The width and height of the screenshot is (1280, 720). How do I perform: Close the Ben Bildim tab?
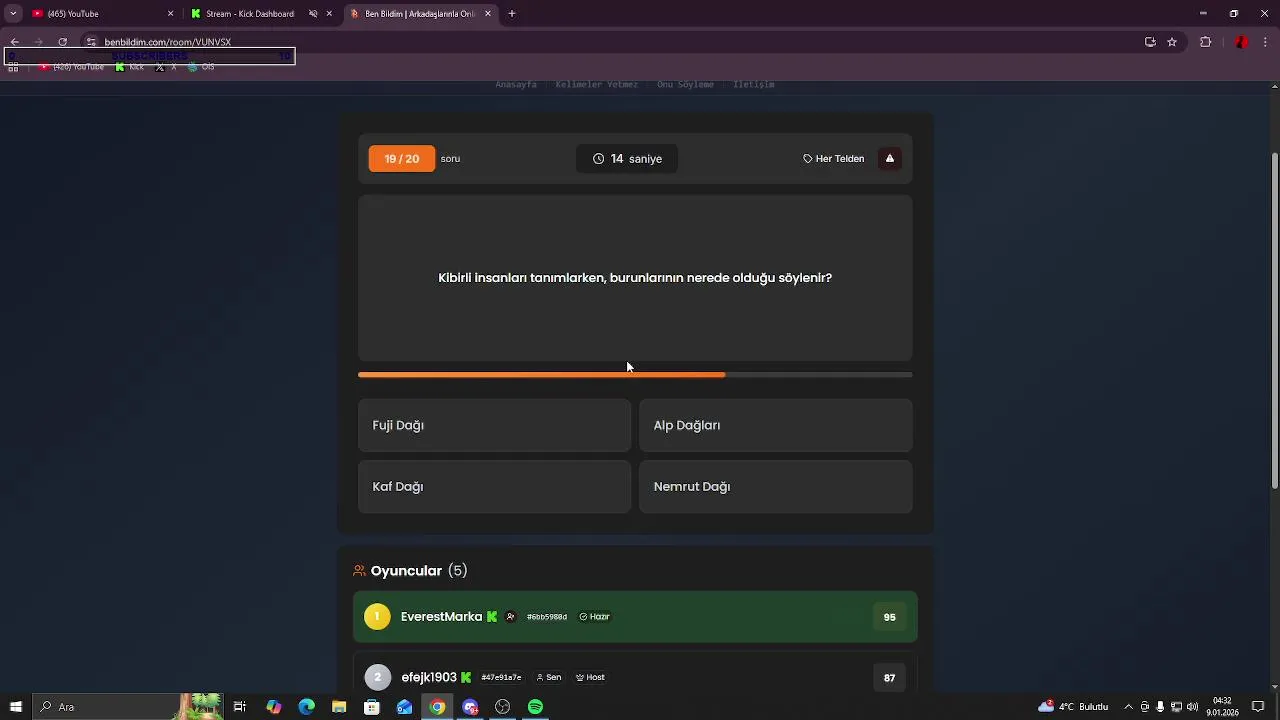click(488, 14)
